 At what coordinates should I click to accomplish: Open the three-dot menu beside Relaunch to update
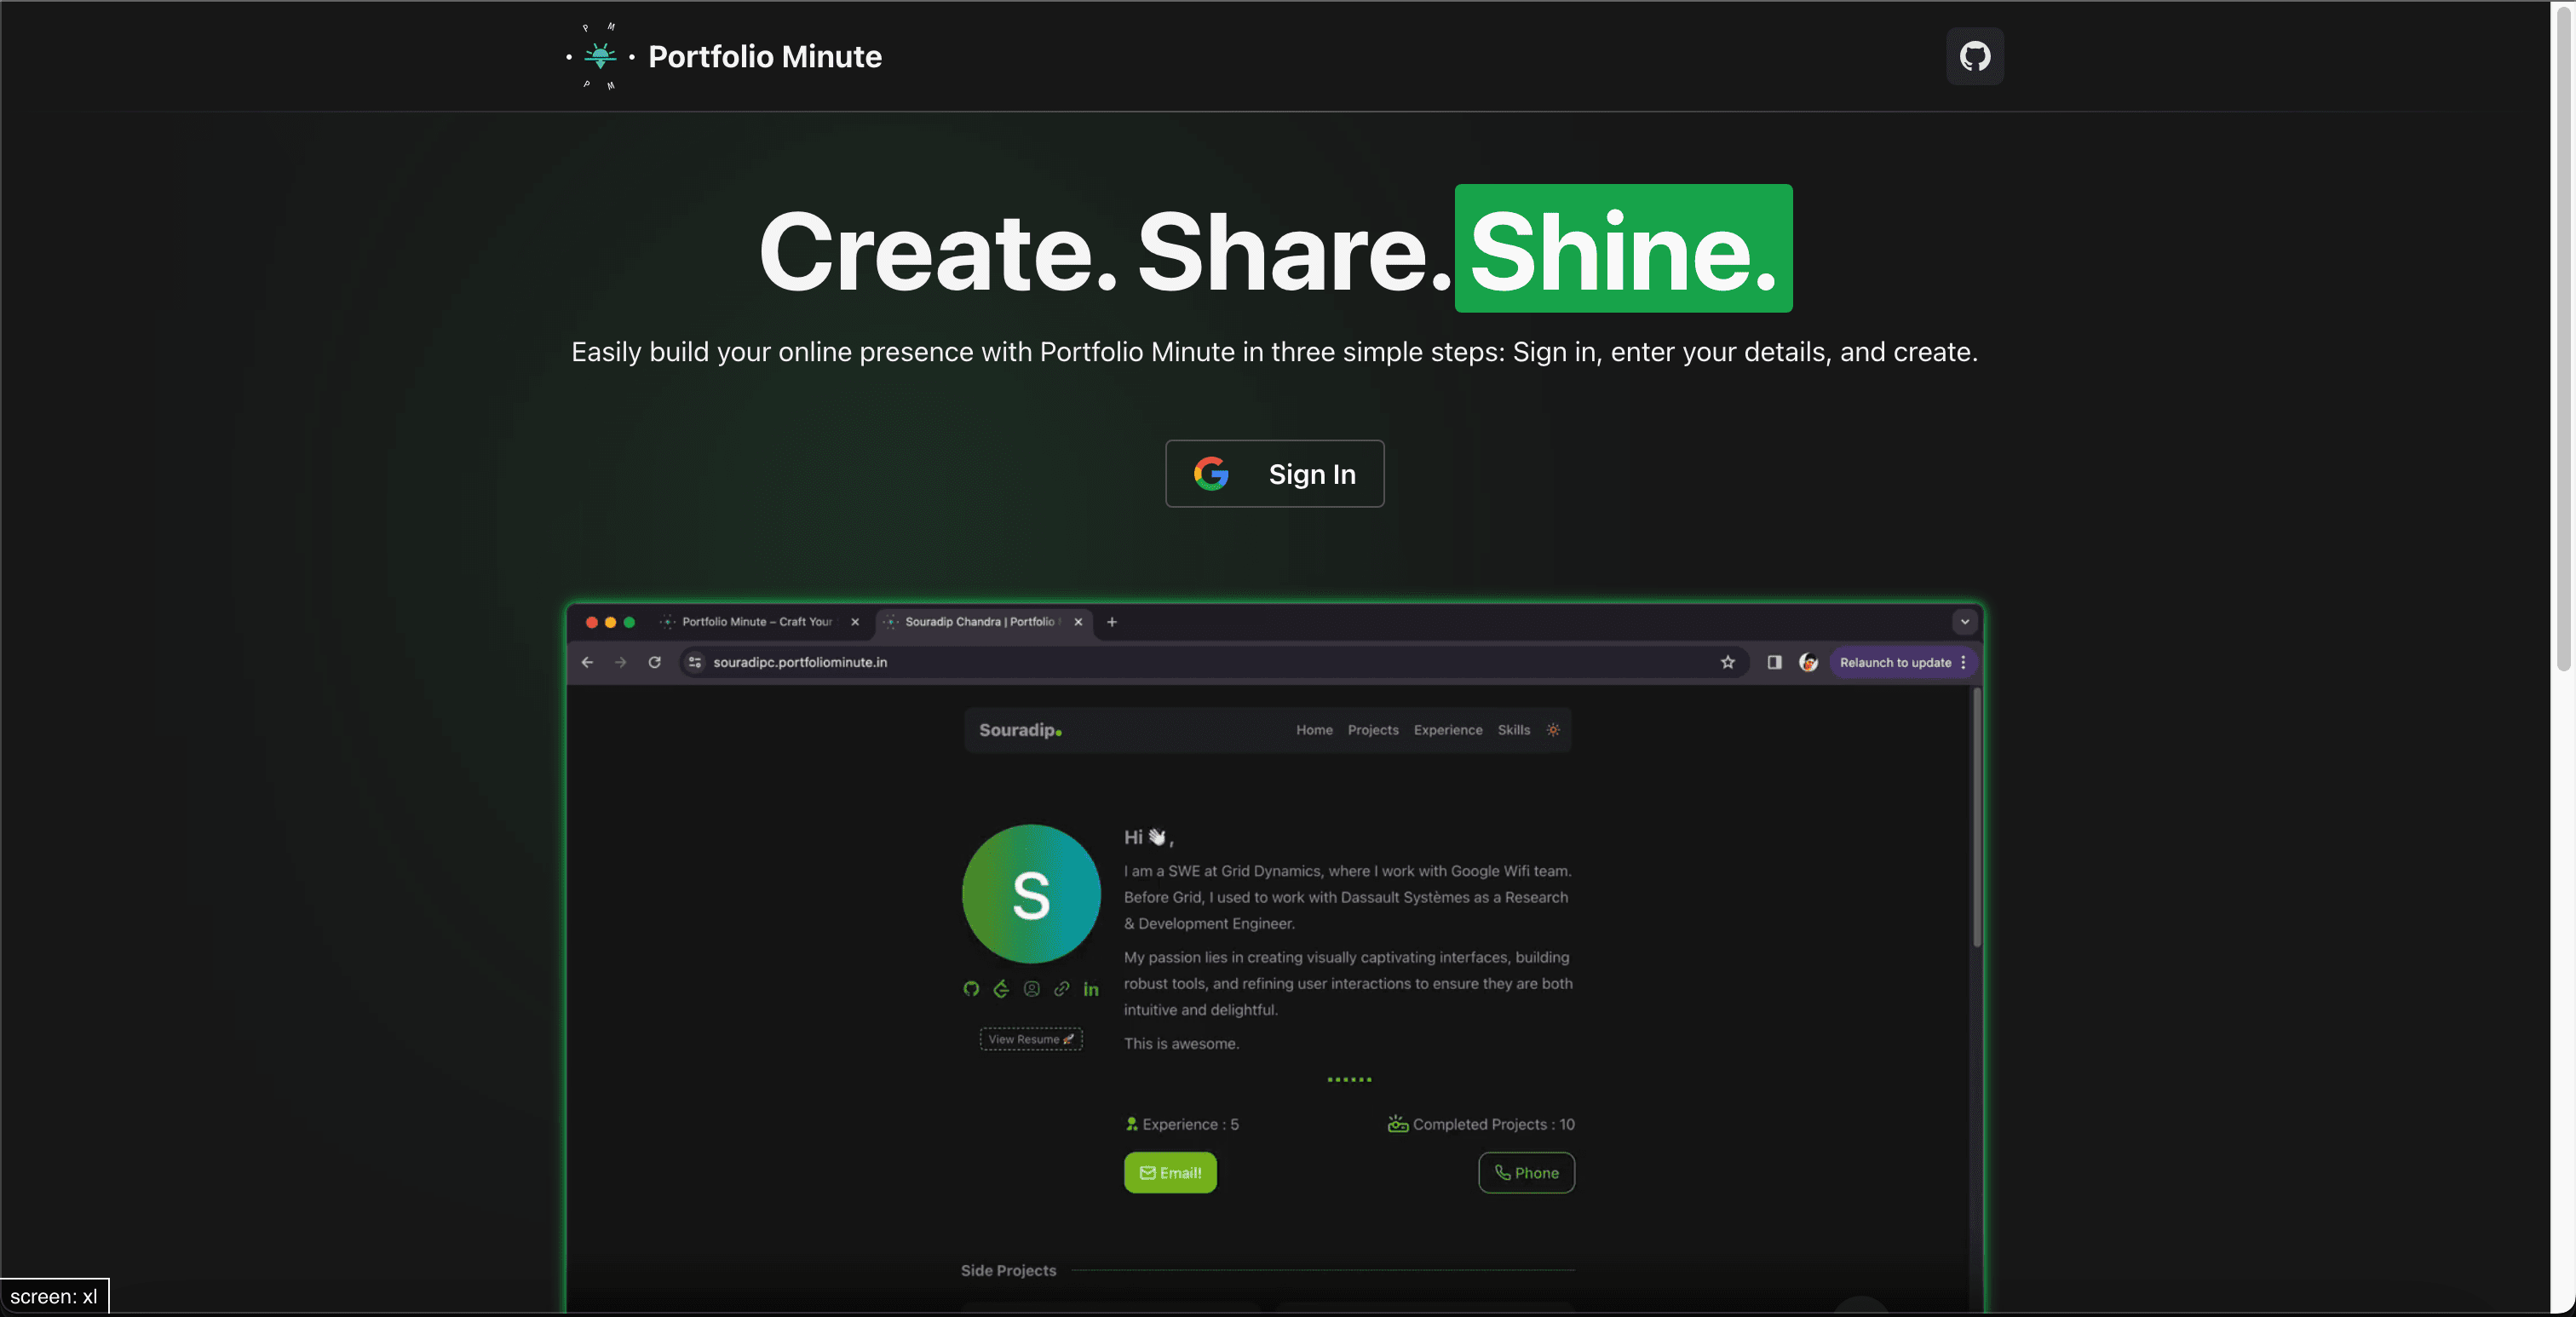tap(1963, 662)
